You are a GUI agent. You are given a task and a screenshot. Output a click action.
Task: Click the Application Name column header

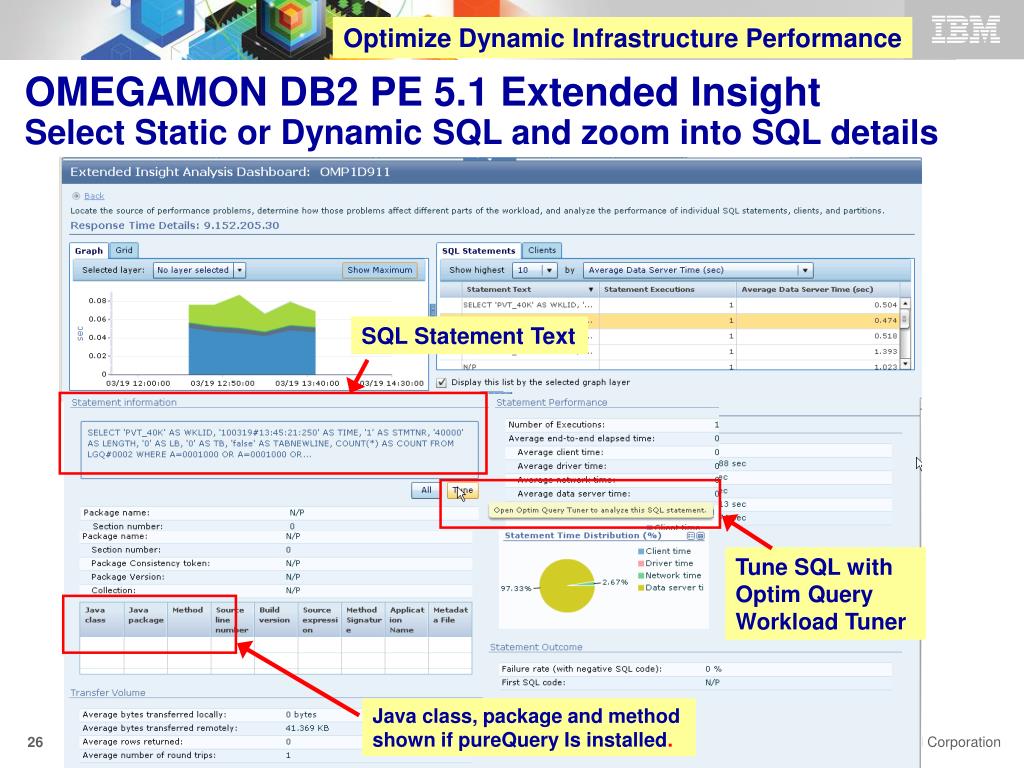point(406,620)
